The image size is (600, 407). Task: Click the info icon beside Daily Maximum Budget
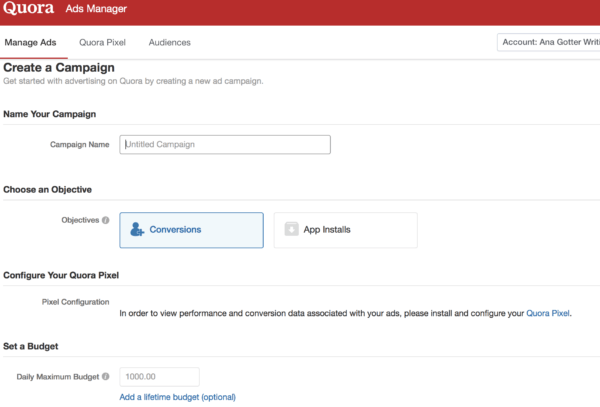106,376
